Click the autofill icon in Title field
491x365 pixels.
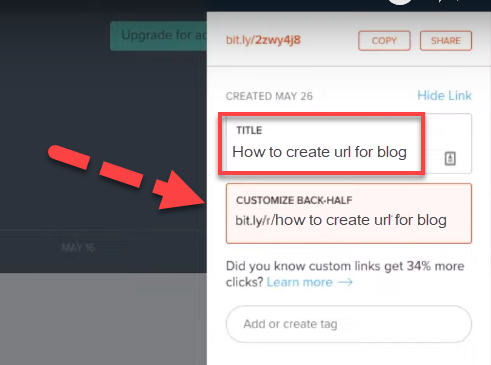(x=450, y=158)
